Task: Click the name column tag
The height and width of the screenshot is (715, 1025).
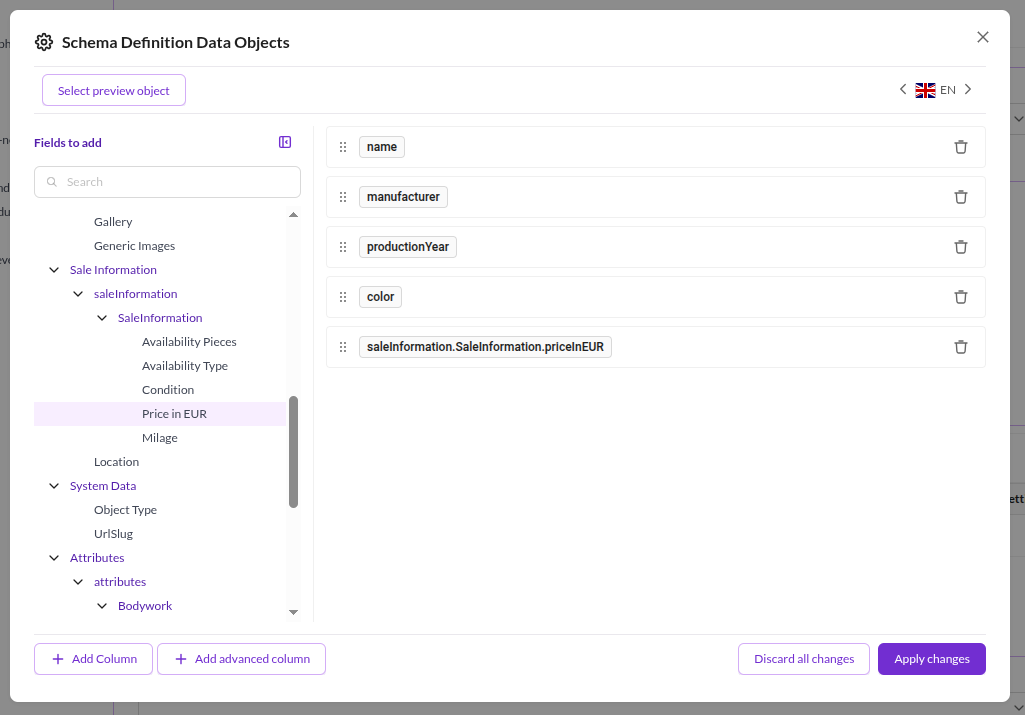Action: point(382,147)
